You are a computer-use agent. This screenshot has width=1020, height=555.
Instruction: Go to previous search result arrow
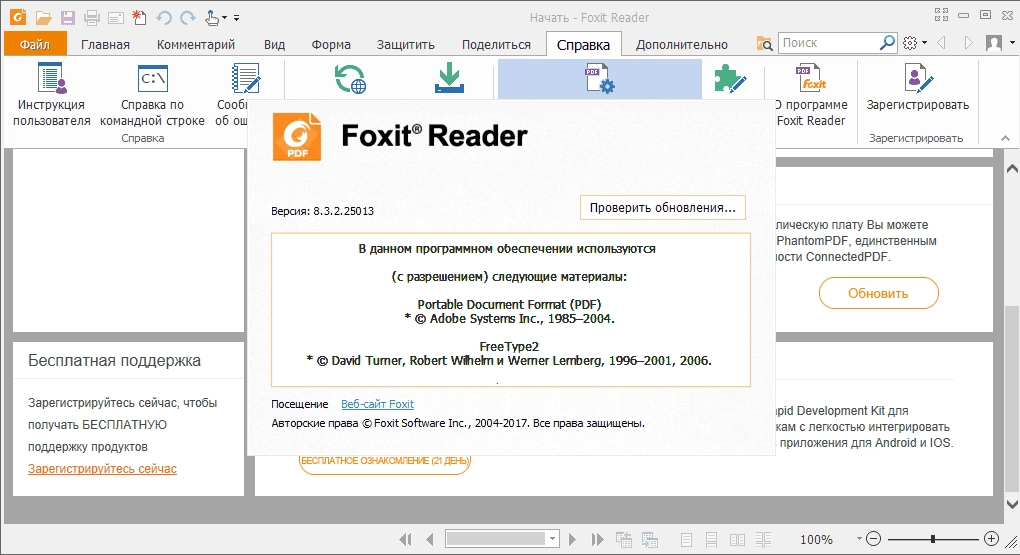pos(941,43)
